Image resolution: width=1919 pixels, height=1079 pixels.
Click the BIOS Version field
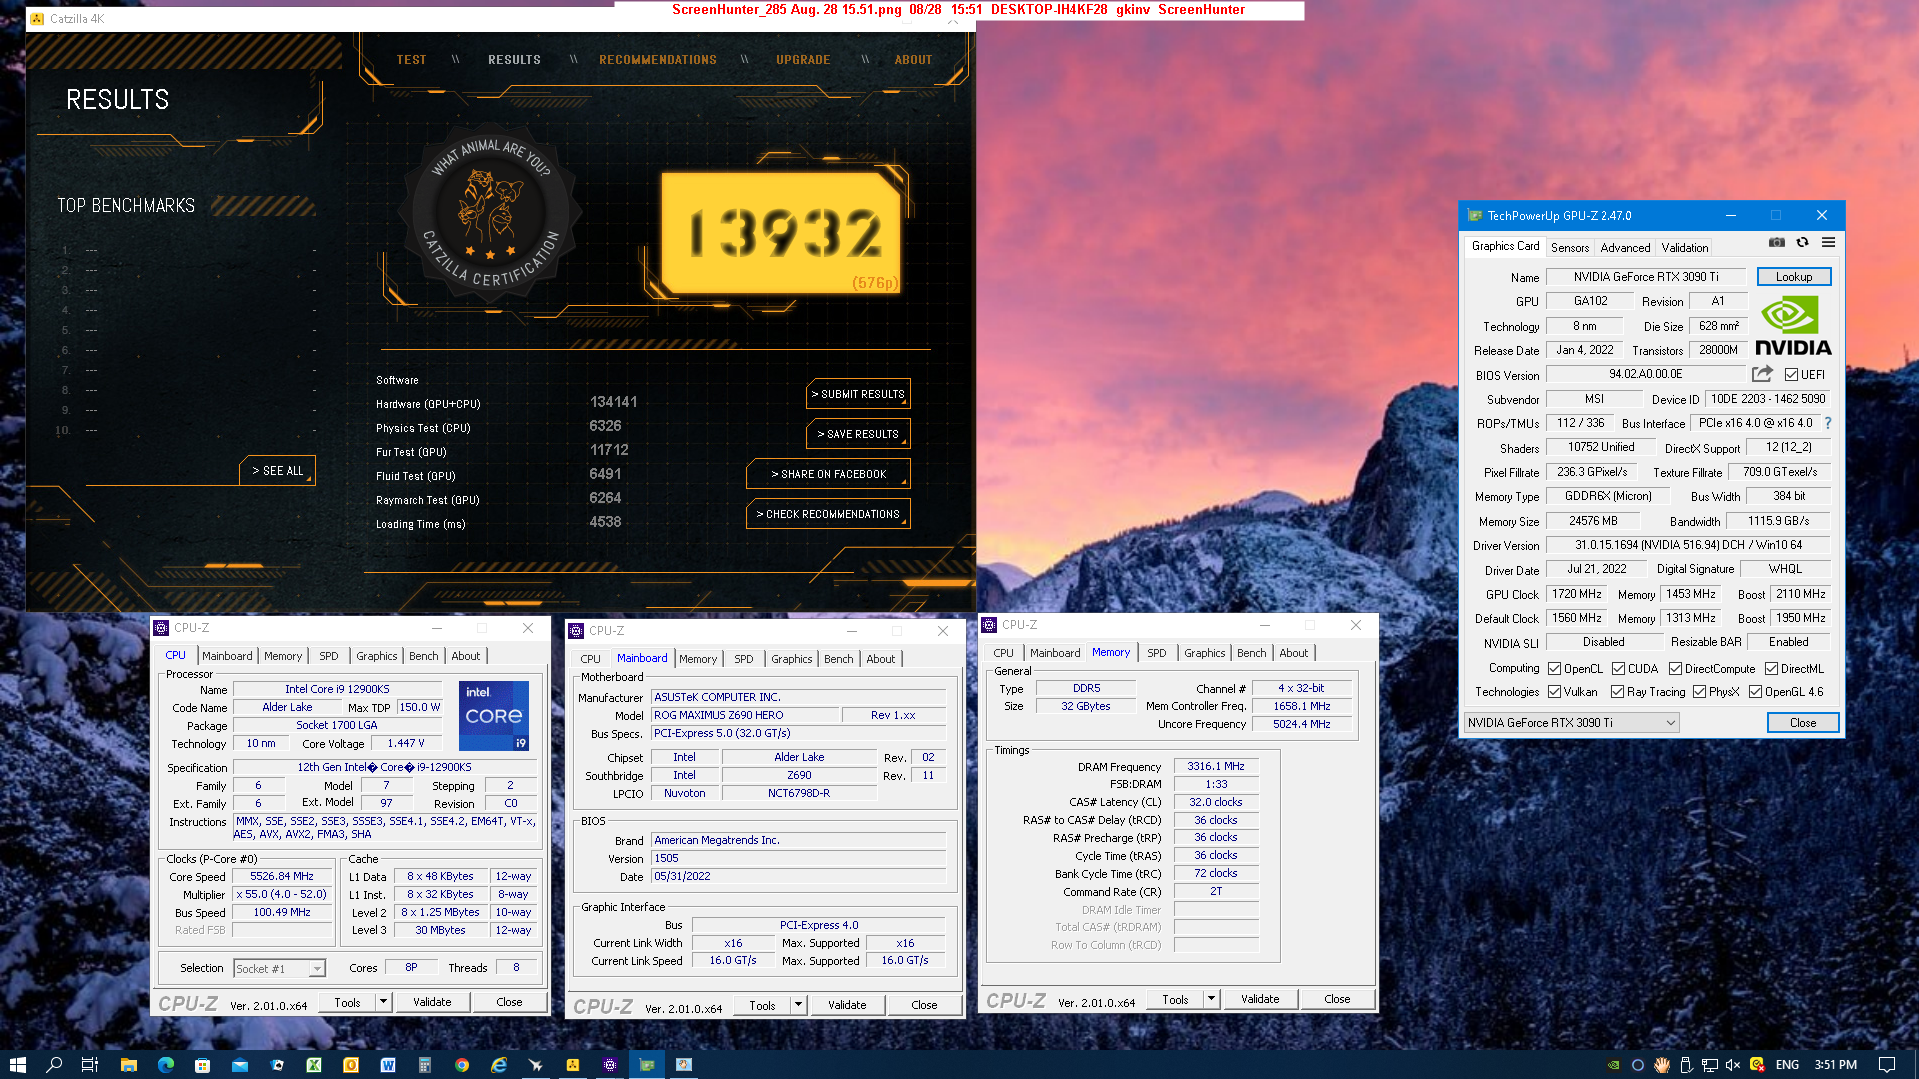click(1645, 374)
